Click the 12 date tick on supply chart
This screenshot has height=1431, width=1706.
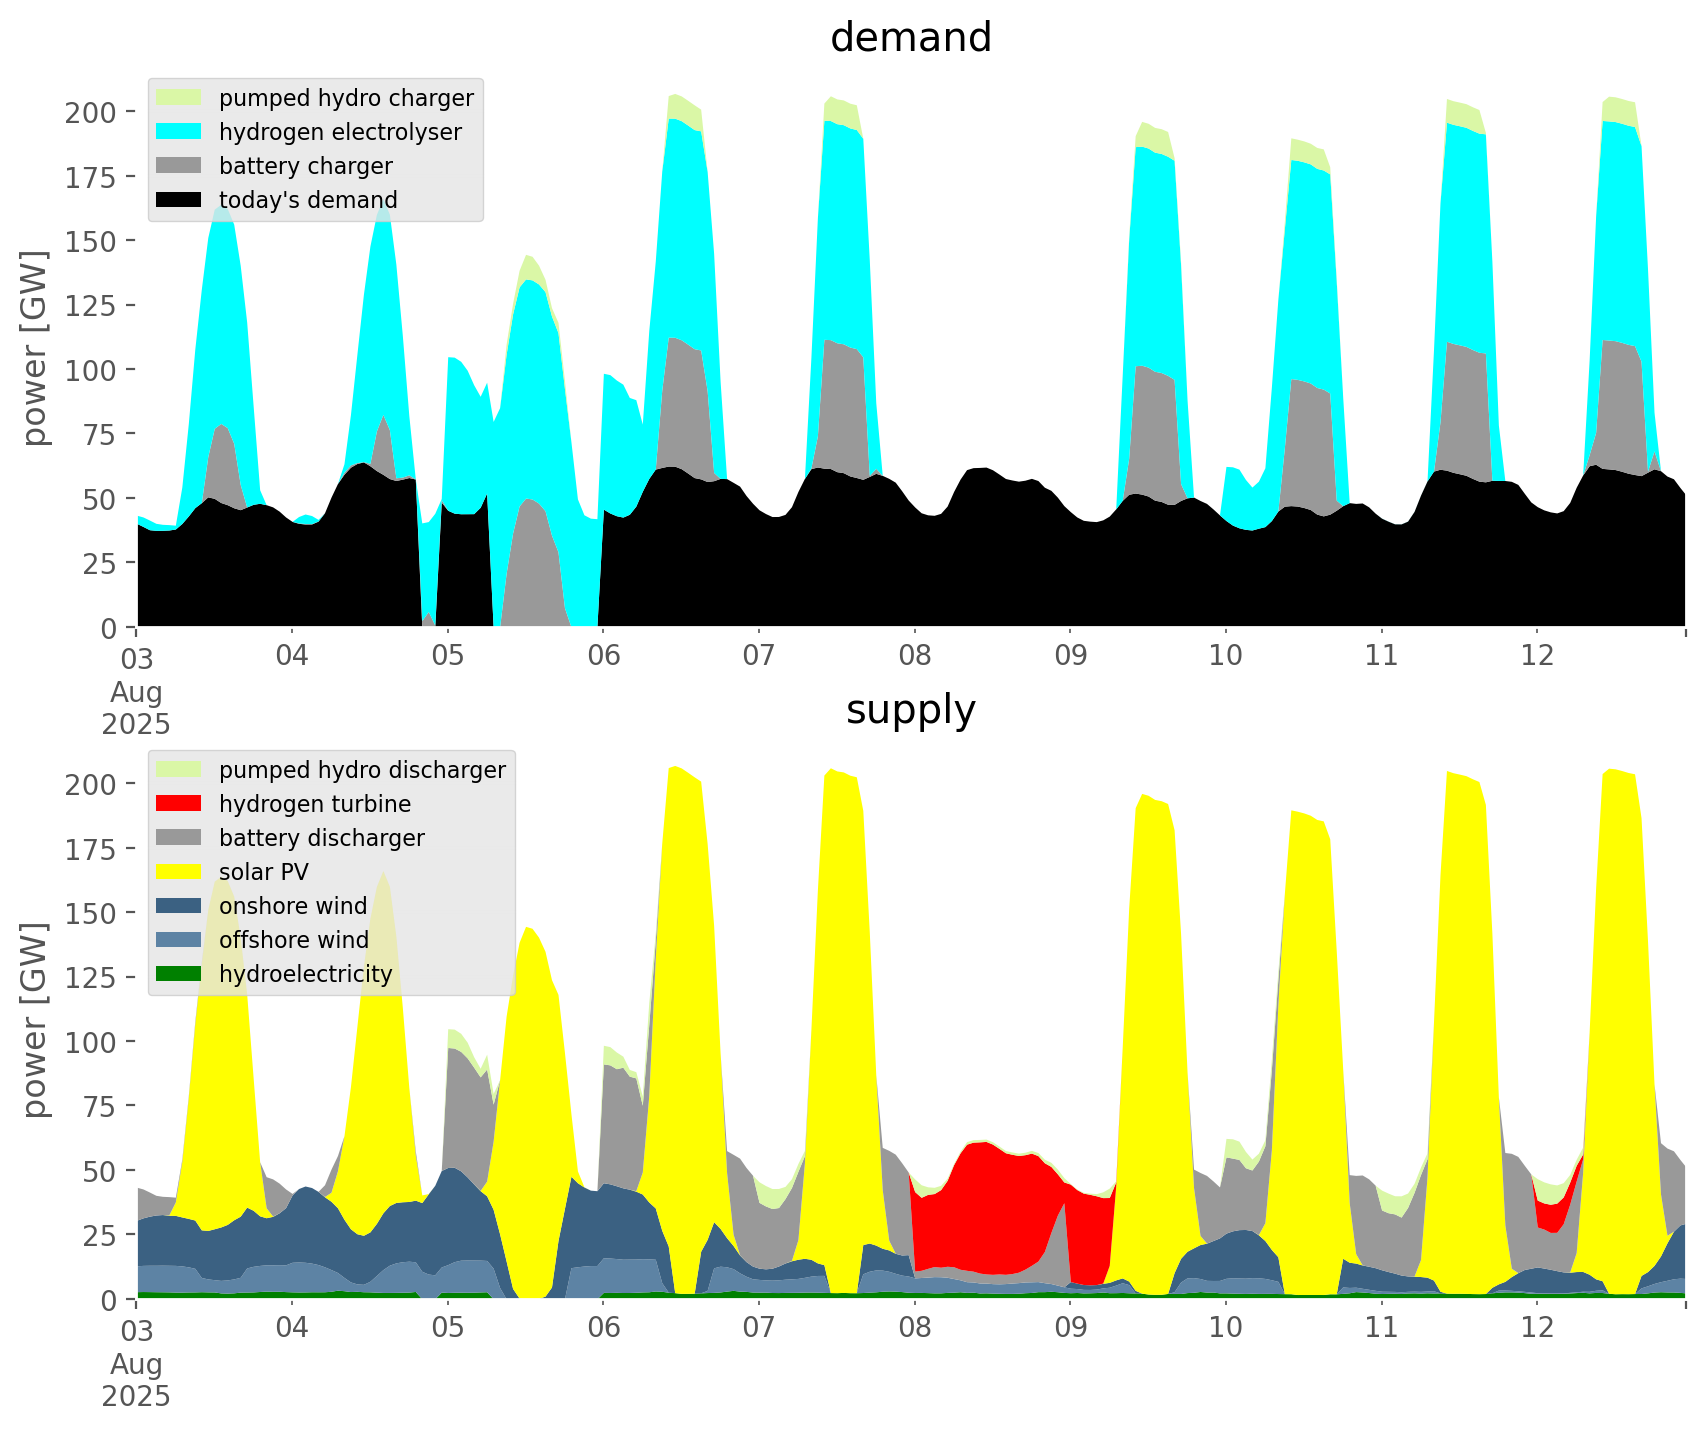coord(1537,1328)
